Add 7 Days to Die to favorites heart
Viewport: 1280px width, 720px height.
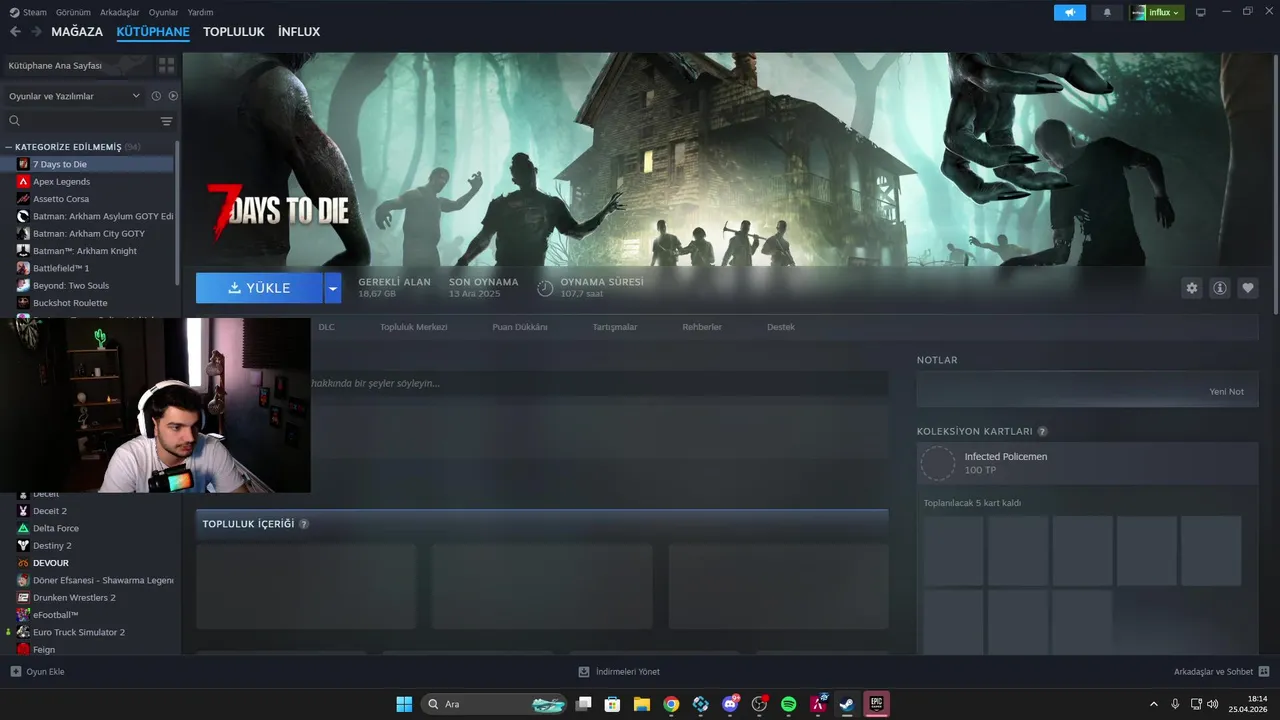click(x=1248, y=288)
